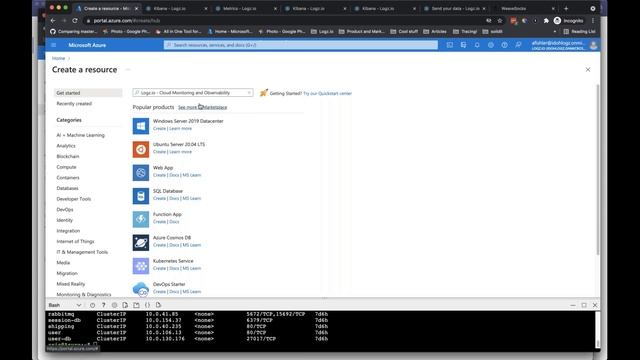The width and height of the screenshot is (640, 360).
Task: Click the Ubuntu Server 20.04 LTS icon
Action: point(141,149)
